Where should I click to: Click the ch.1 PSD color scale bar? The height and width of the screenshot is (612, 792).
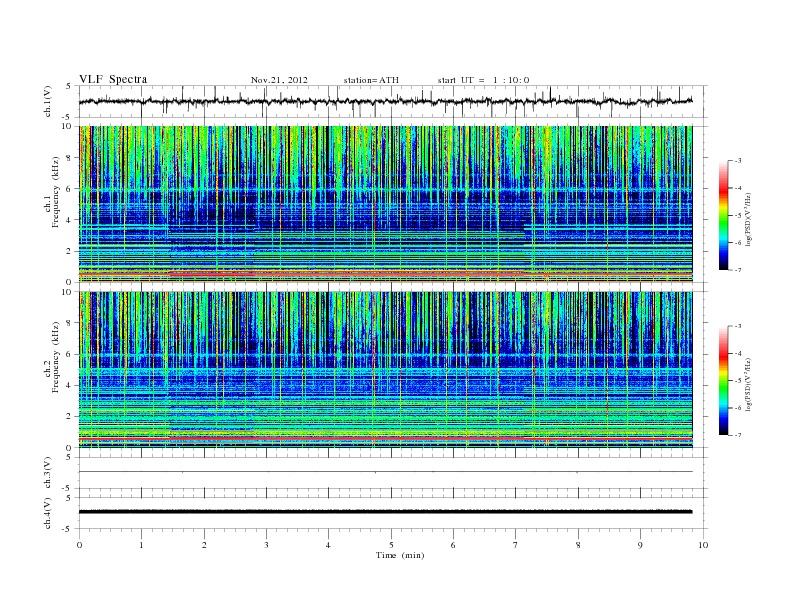click(x=723, y=215)
